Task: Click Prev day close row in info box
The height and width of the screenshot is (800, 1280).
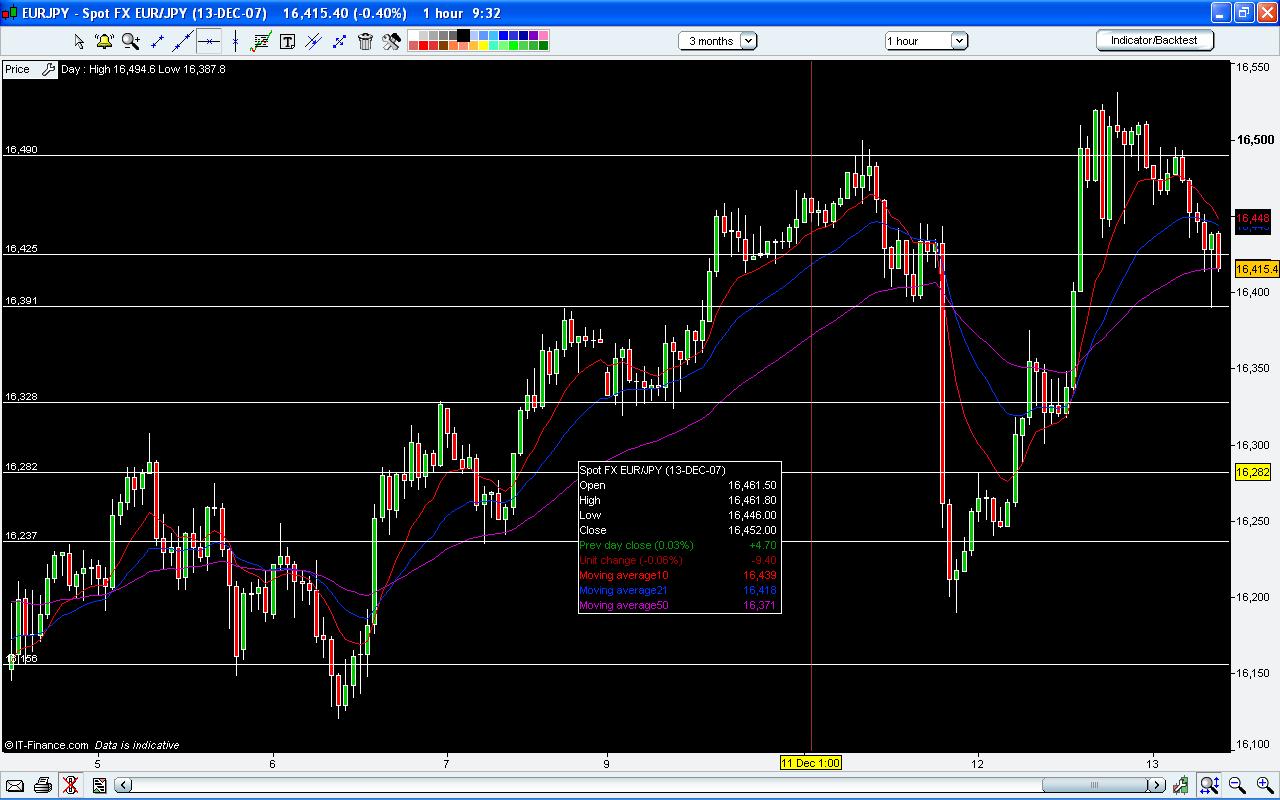Action: [x=678, y=545]
